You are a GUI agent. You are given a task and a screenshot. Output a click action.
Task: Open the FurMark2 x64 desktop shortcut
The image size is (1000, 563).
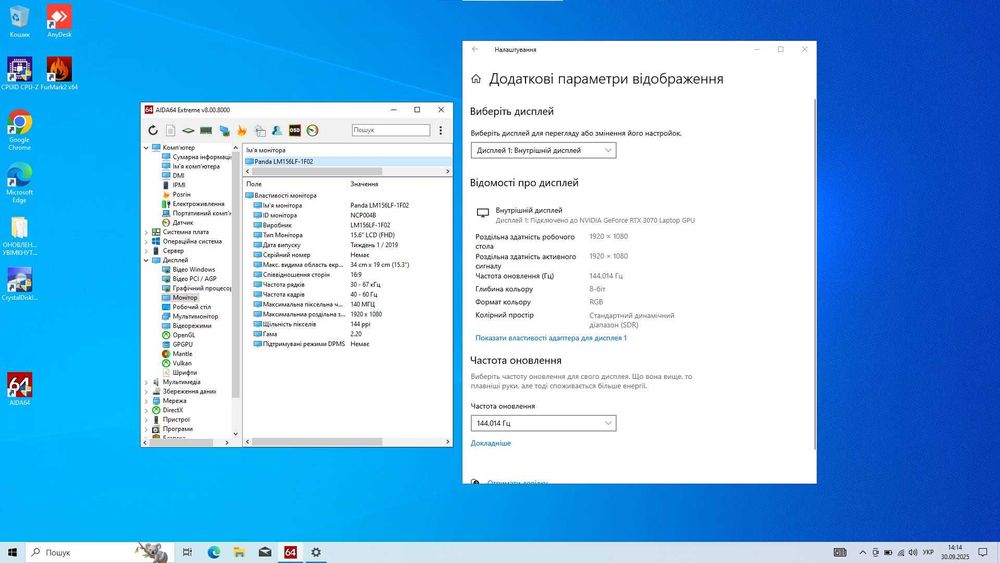pos(59,73)
